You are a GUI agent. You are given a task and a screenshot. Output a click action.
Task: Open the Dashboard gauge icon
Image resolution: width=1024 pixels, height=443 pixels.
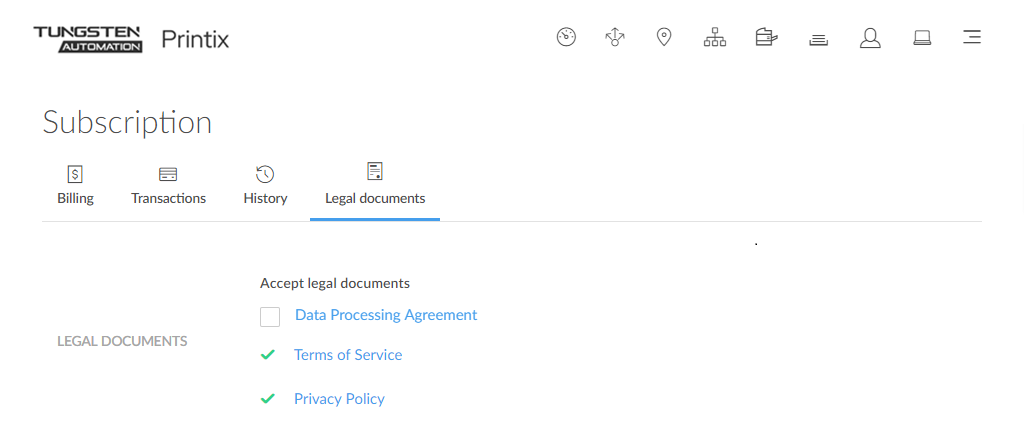point(566,38)
